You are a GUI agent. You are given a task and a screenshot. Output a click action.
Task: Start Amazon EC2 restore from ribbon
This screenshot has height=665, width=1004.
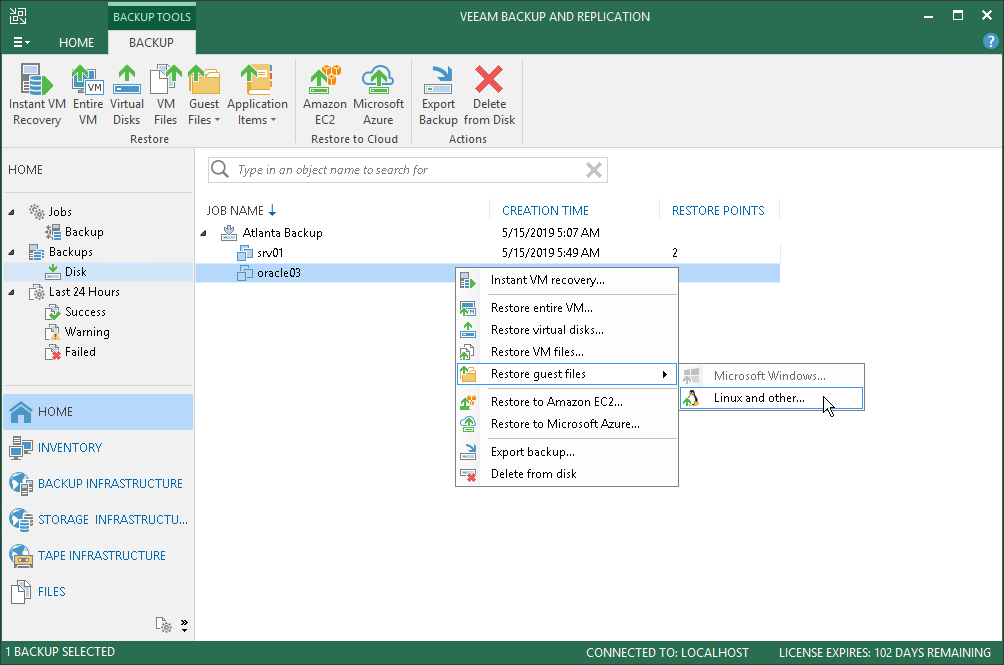[x=325, y=95]
